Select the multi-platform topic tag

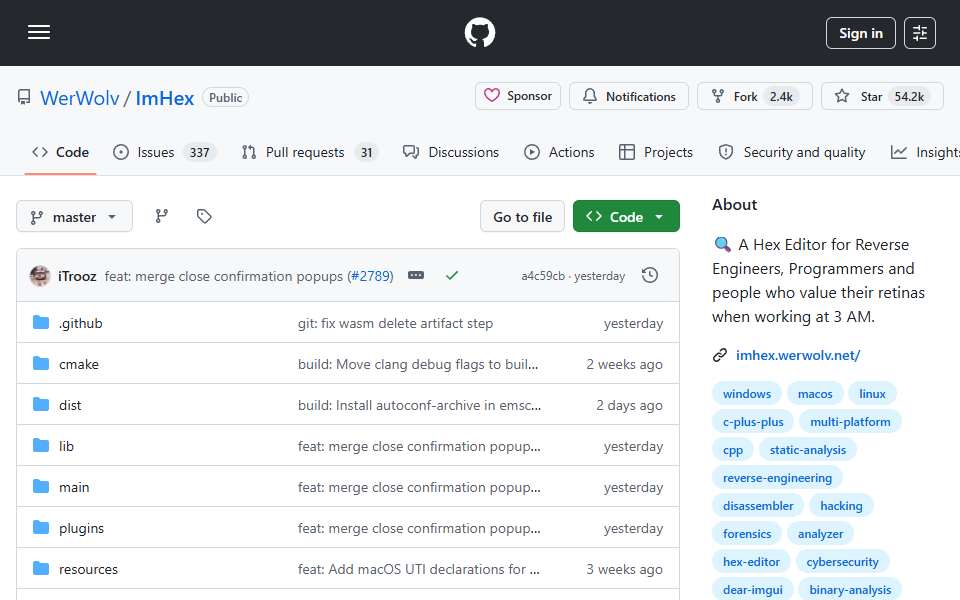(850, 422)
